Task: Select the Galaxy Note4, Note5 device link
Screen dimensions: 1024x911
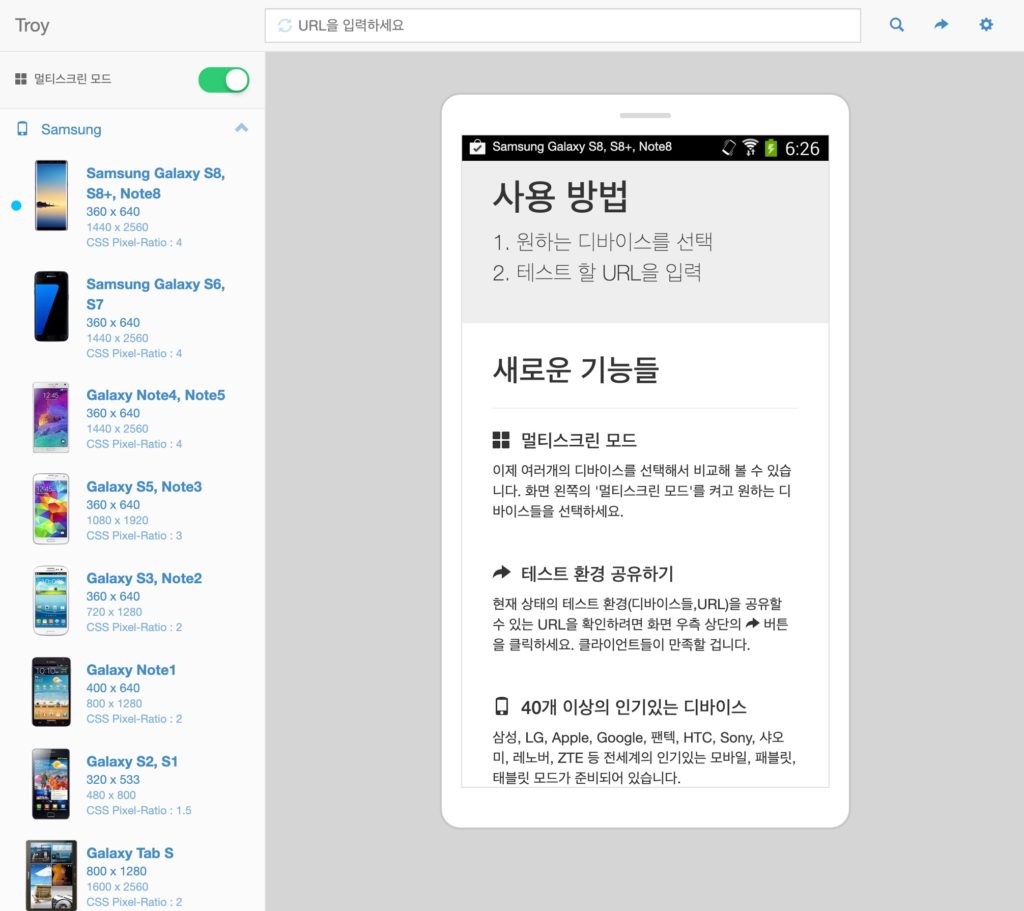Action: click(155, 395)
